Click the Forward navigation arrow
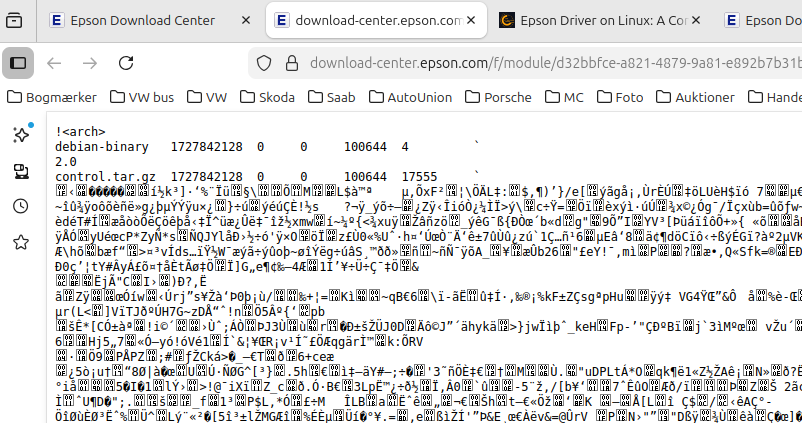Viewport: 802px width, 423px height. 90,63
